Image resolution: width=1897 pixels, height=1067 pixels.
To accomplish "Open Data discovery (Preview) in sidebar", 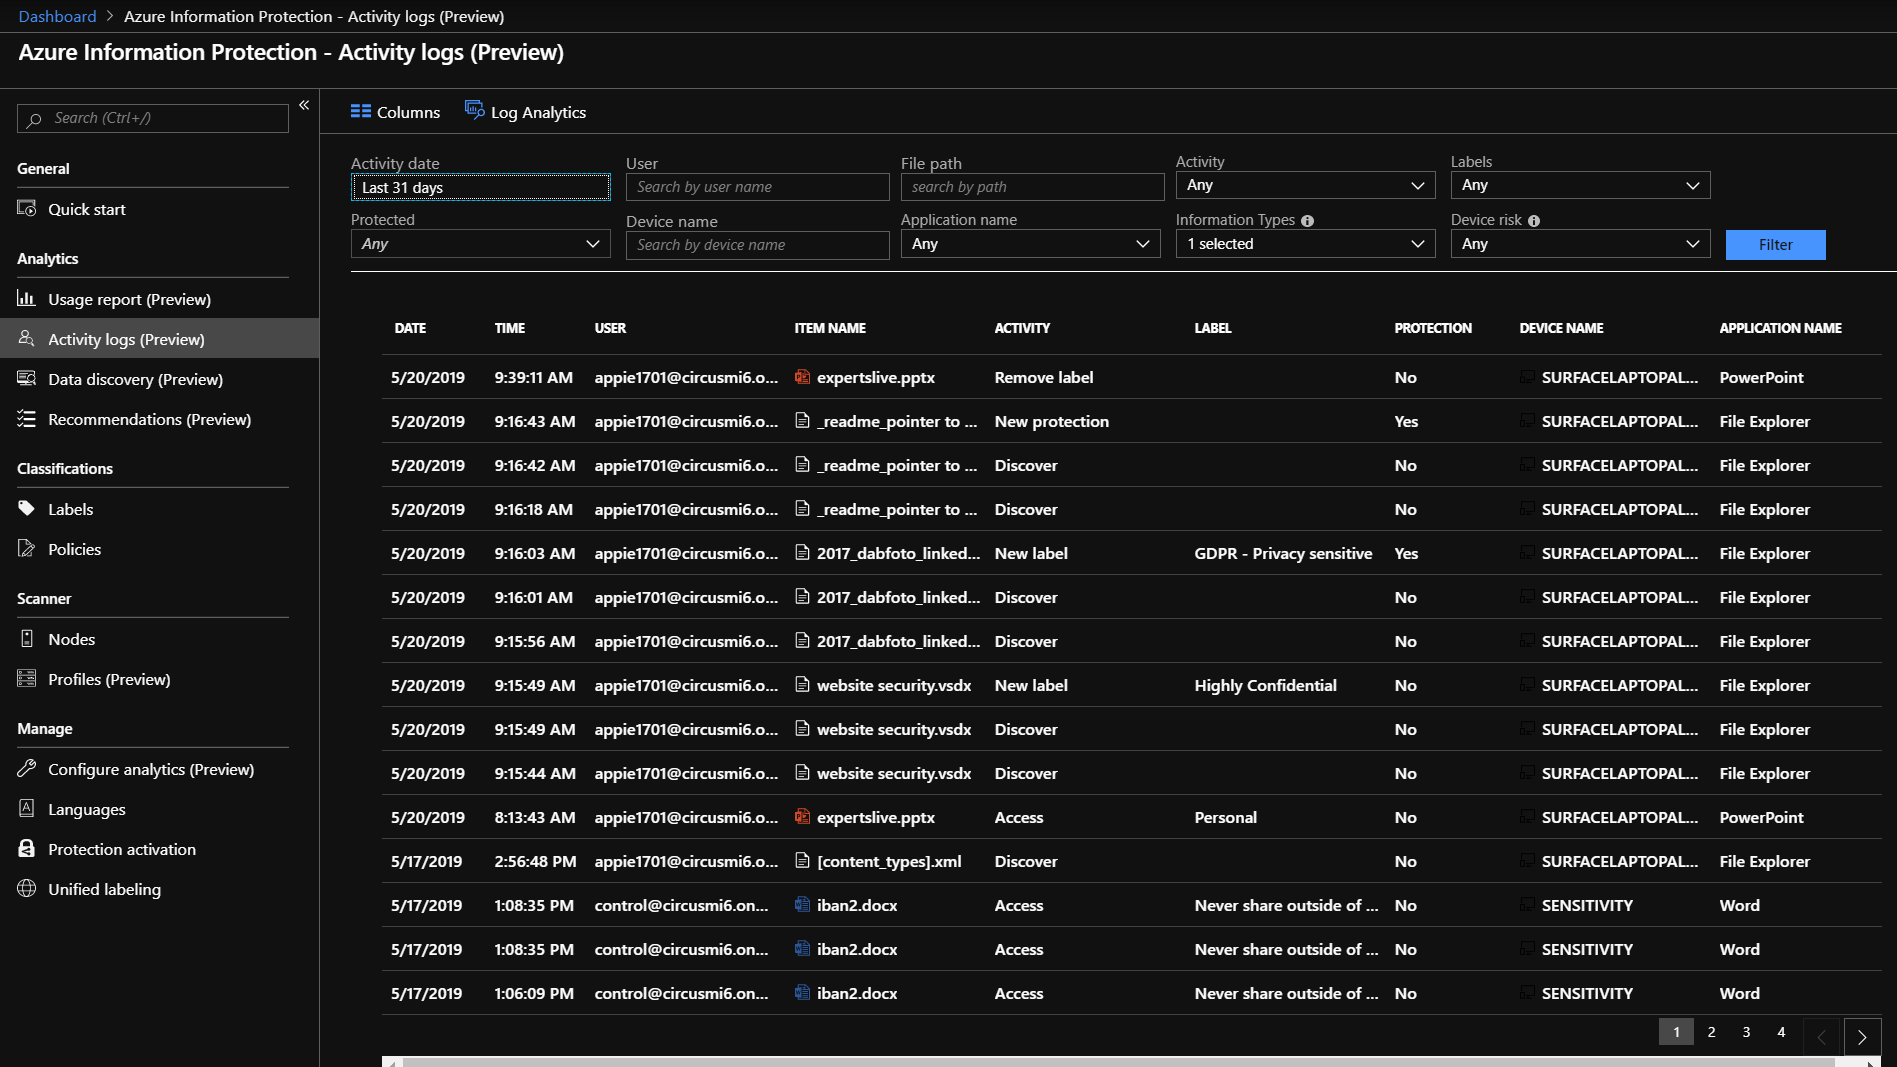I will 135,379.
